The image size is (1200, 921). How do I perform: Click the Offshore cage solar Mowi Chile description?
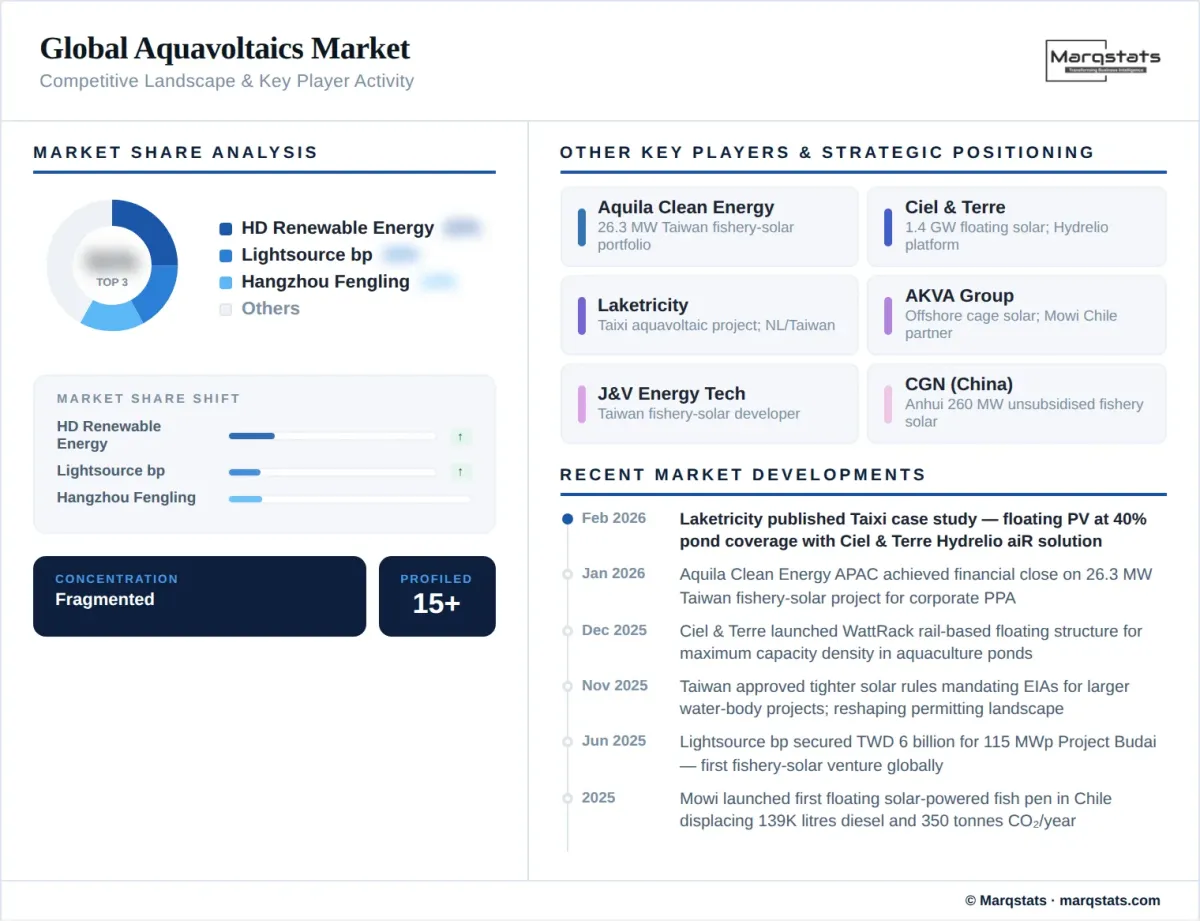(x=1011, y=324)
